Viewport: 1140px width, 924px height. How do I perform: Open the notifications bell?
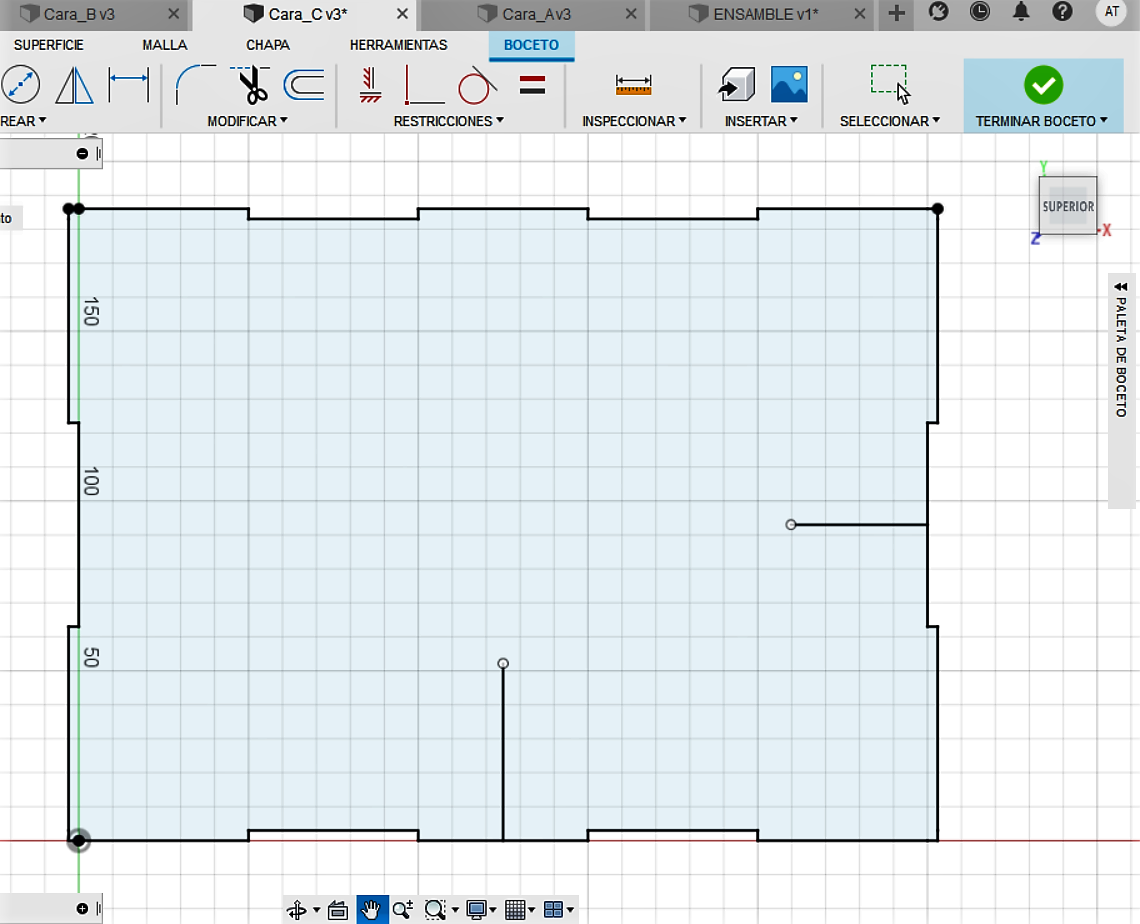(x=1021, y=12)
